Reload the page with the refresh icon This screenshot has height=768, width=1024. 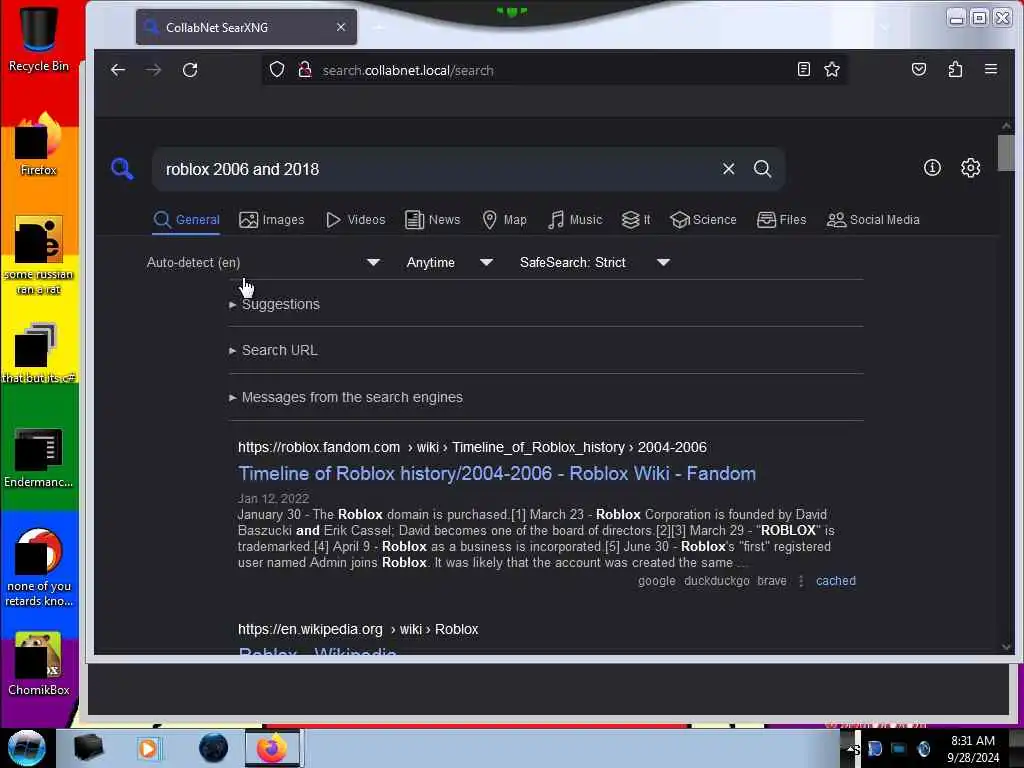[x=190, y=70]
